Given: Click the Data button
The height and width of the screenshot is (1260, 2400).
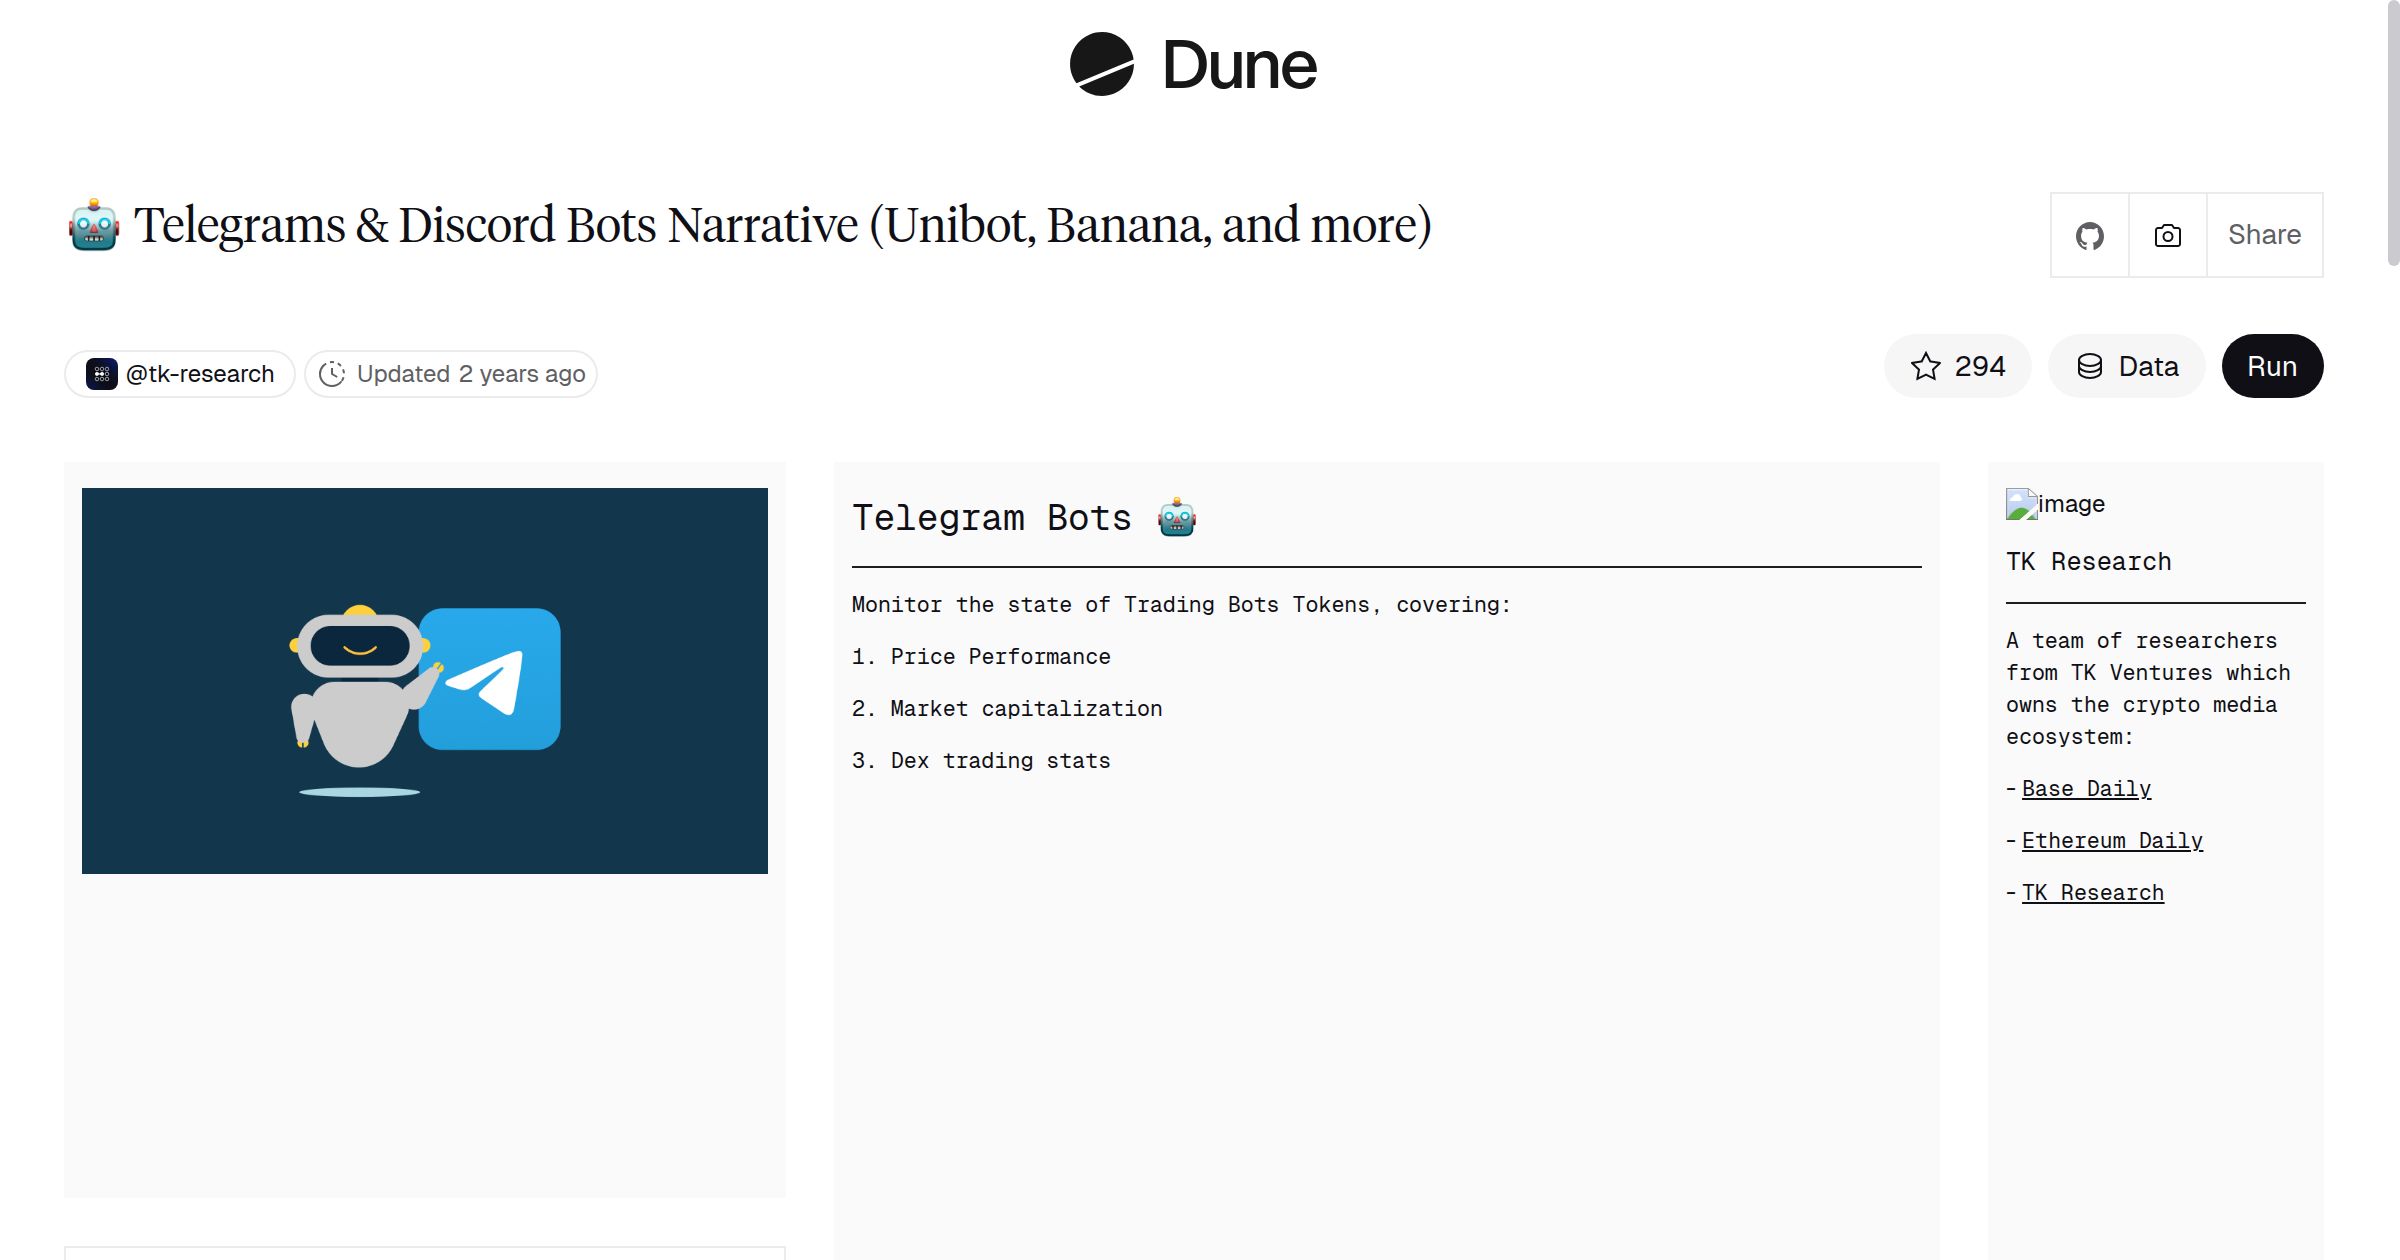Looking at the screenshot, I should (x=2127, y=366).
